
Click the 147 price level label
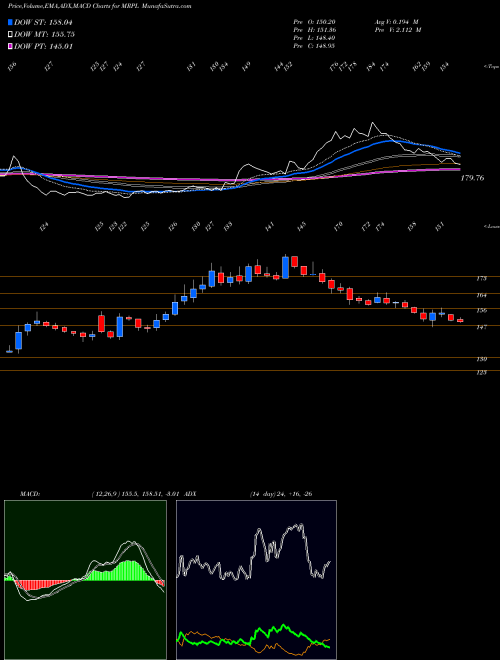point(482,327)
